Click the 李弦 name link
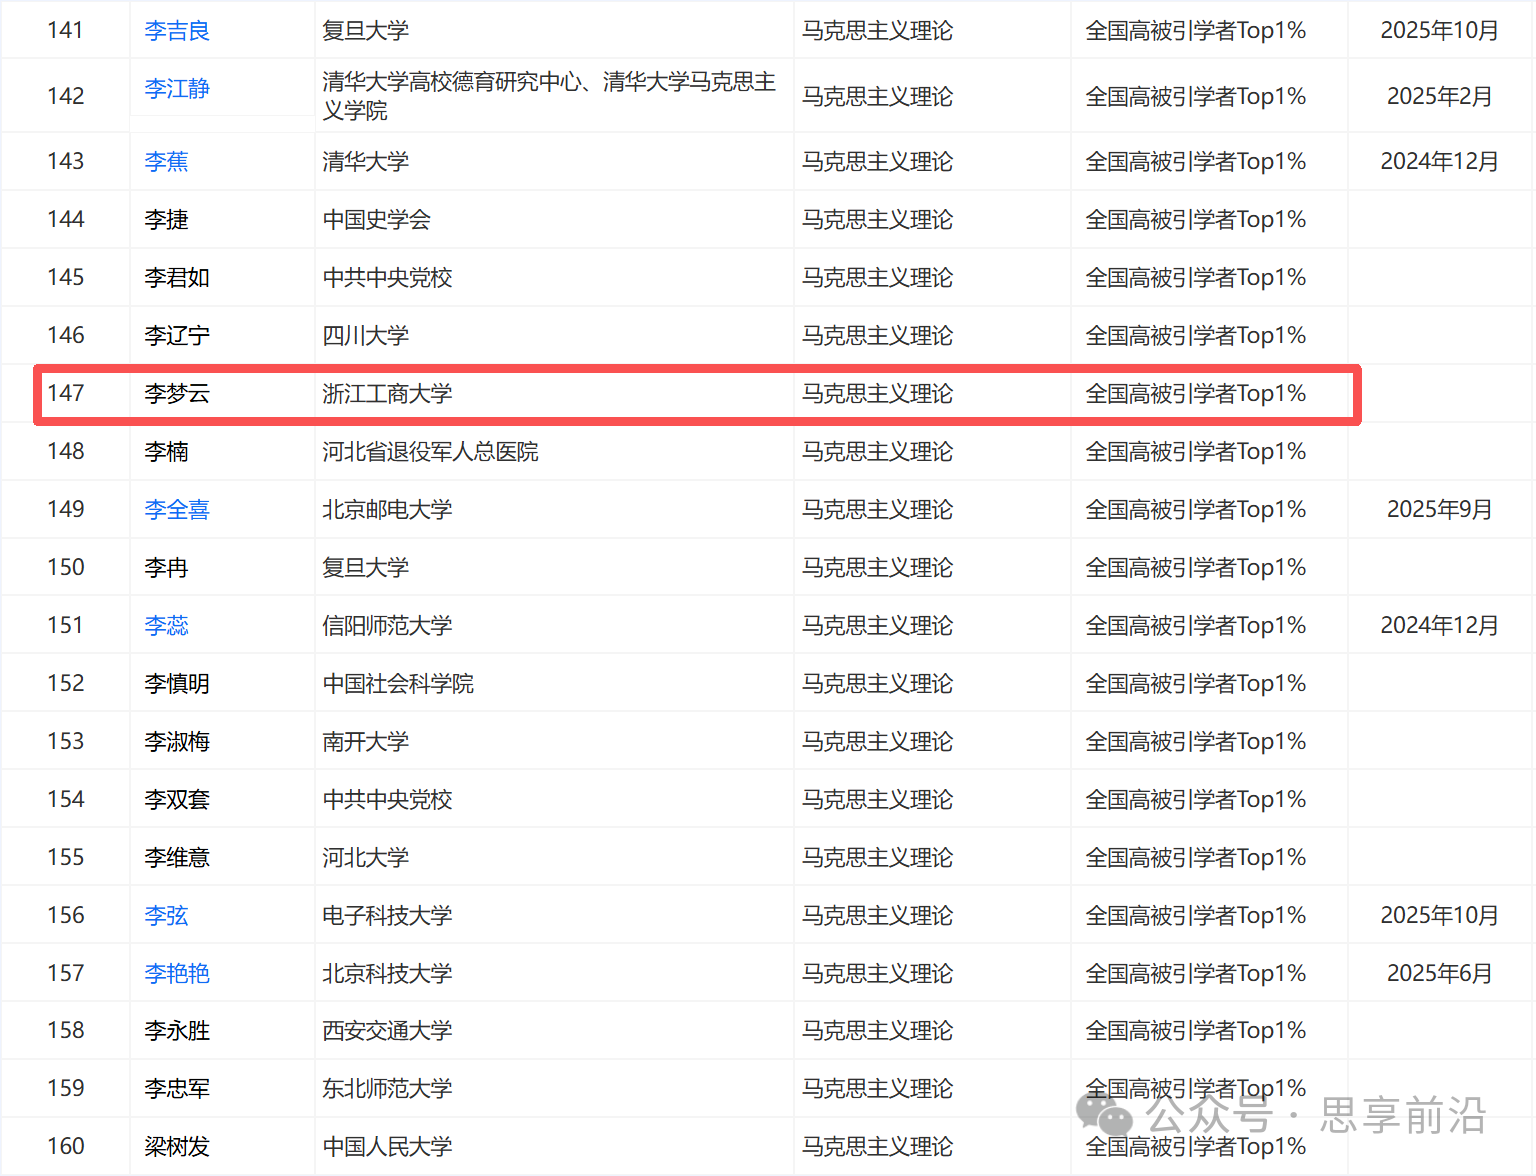Image resolution: width=1536 pixels, height=1176 pixels. [x=166, y=916]
